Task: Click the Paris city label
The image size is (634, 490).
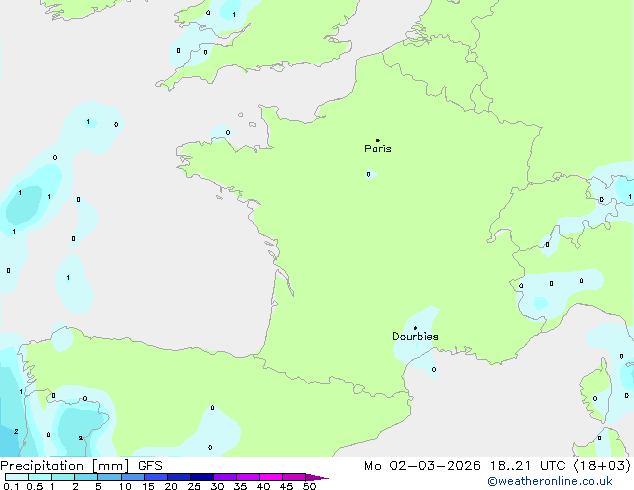Action: click(x=378, y=148)
